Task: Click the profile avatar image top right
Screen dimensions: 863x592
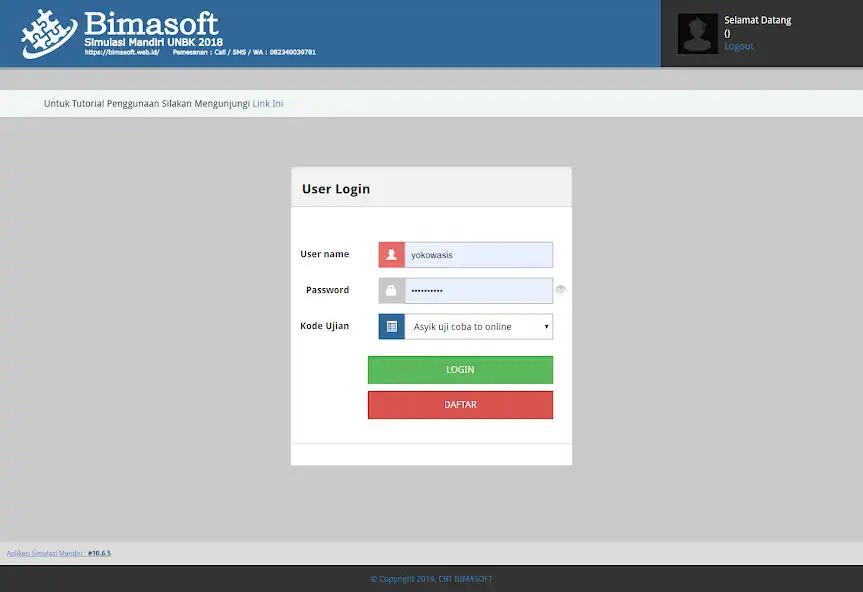Action: [x=697, y=33]
